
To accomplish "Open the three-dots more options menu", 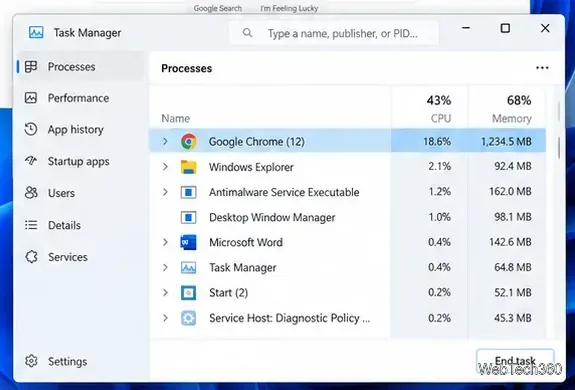I will coord(542,68).
